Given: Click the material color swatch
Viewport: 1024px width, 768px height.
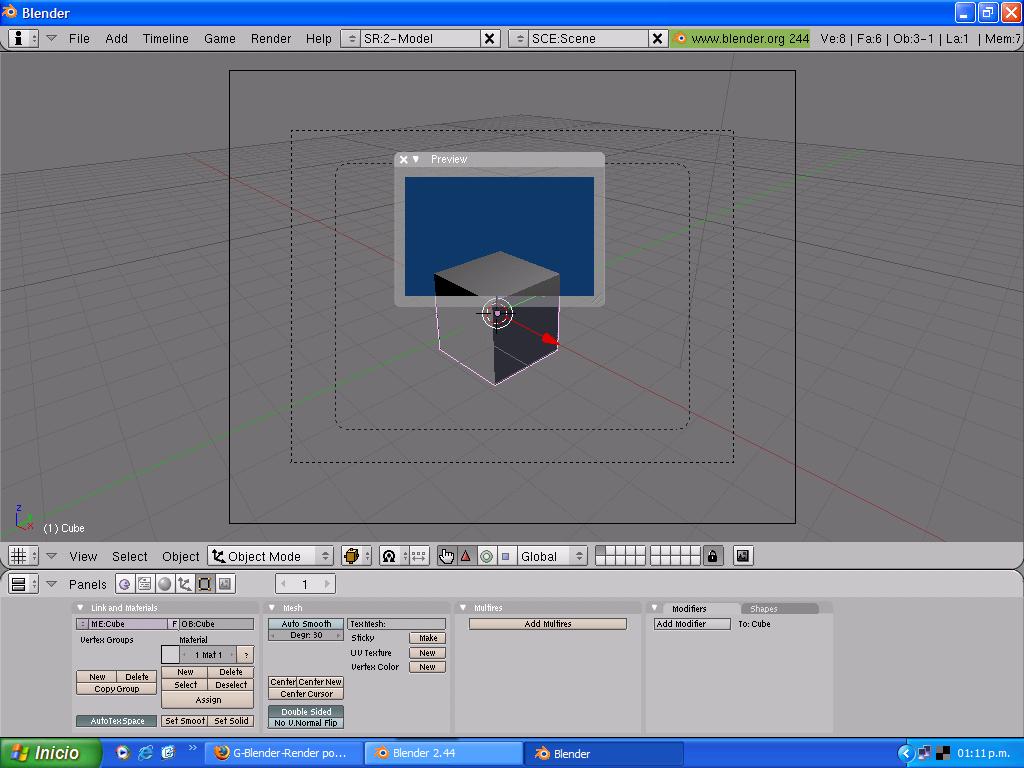Looking at the screenshot, I should point(170,654).
